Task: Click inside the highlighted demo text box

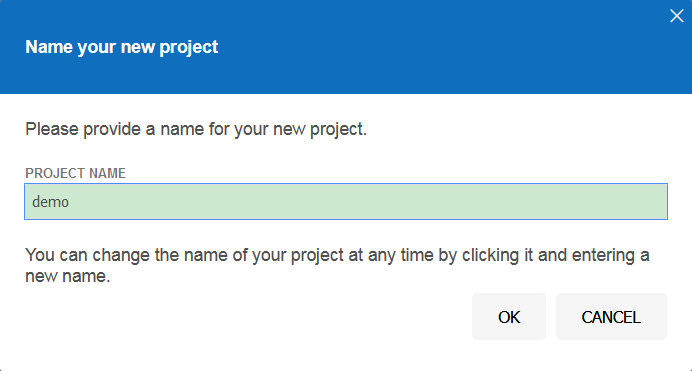Action: click(x=346, y=202)
